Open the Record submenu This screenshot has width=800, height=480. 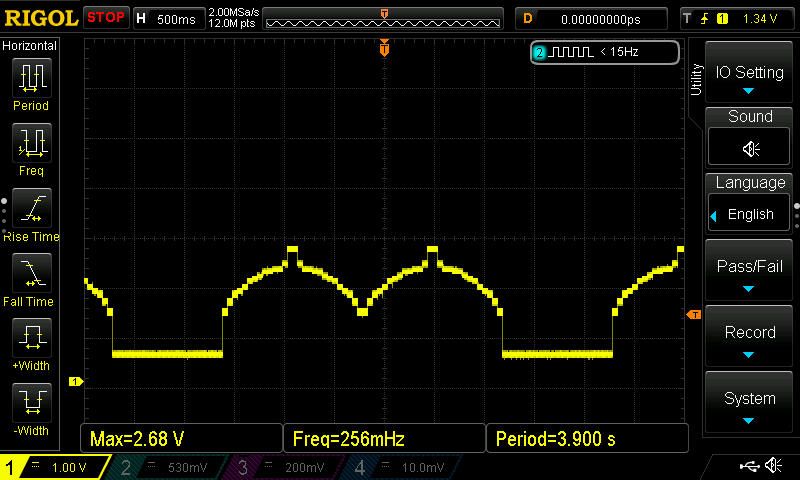750,338
